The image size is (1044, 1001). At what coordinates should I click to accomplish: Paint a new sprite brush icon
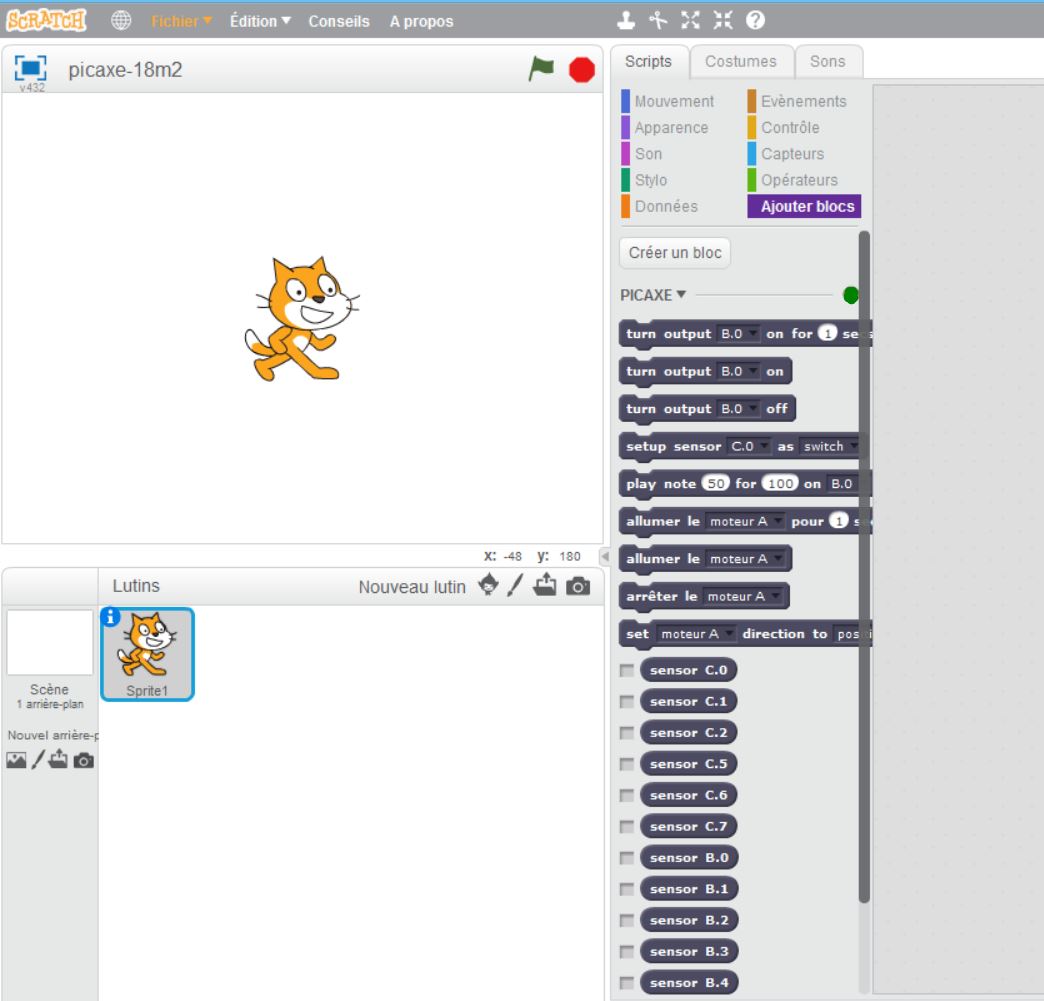click(518, 586)
